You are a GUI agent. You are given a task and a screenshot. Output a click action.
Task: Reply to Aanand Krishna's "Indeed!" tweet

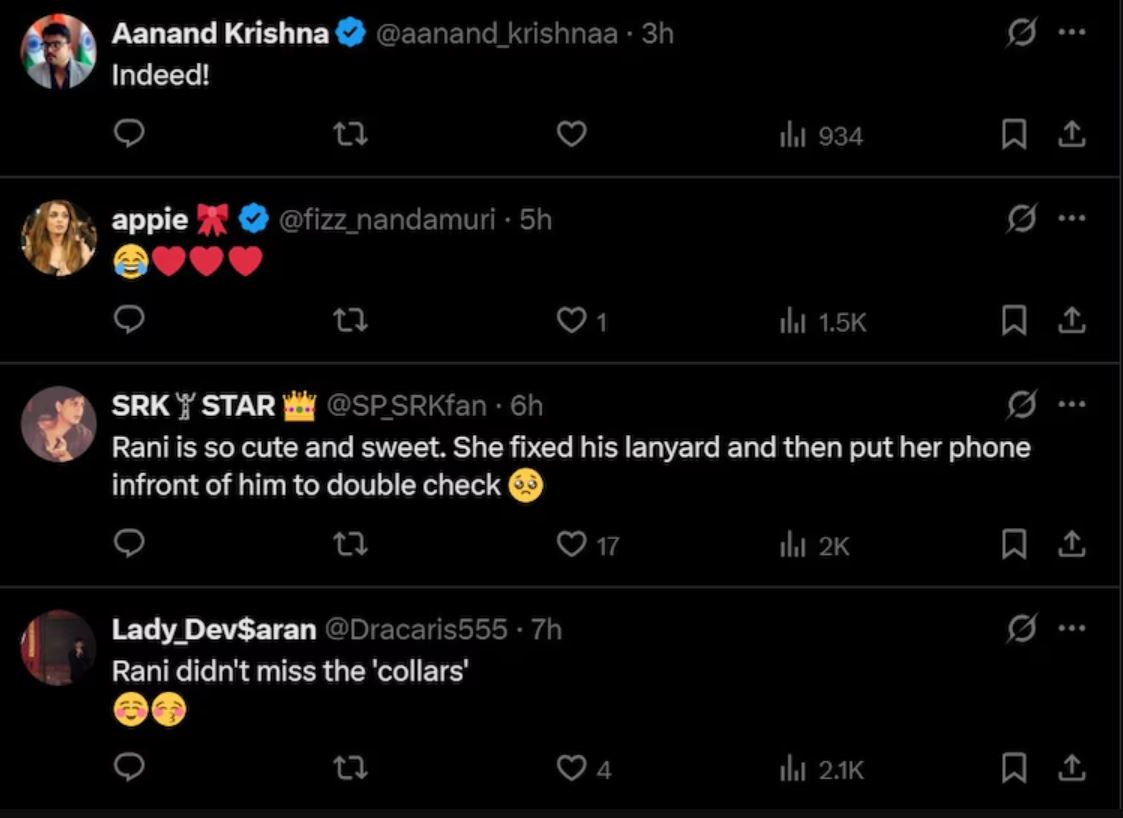coord(130,134)
